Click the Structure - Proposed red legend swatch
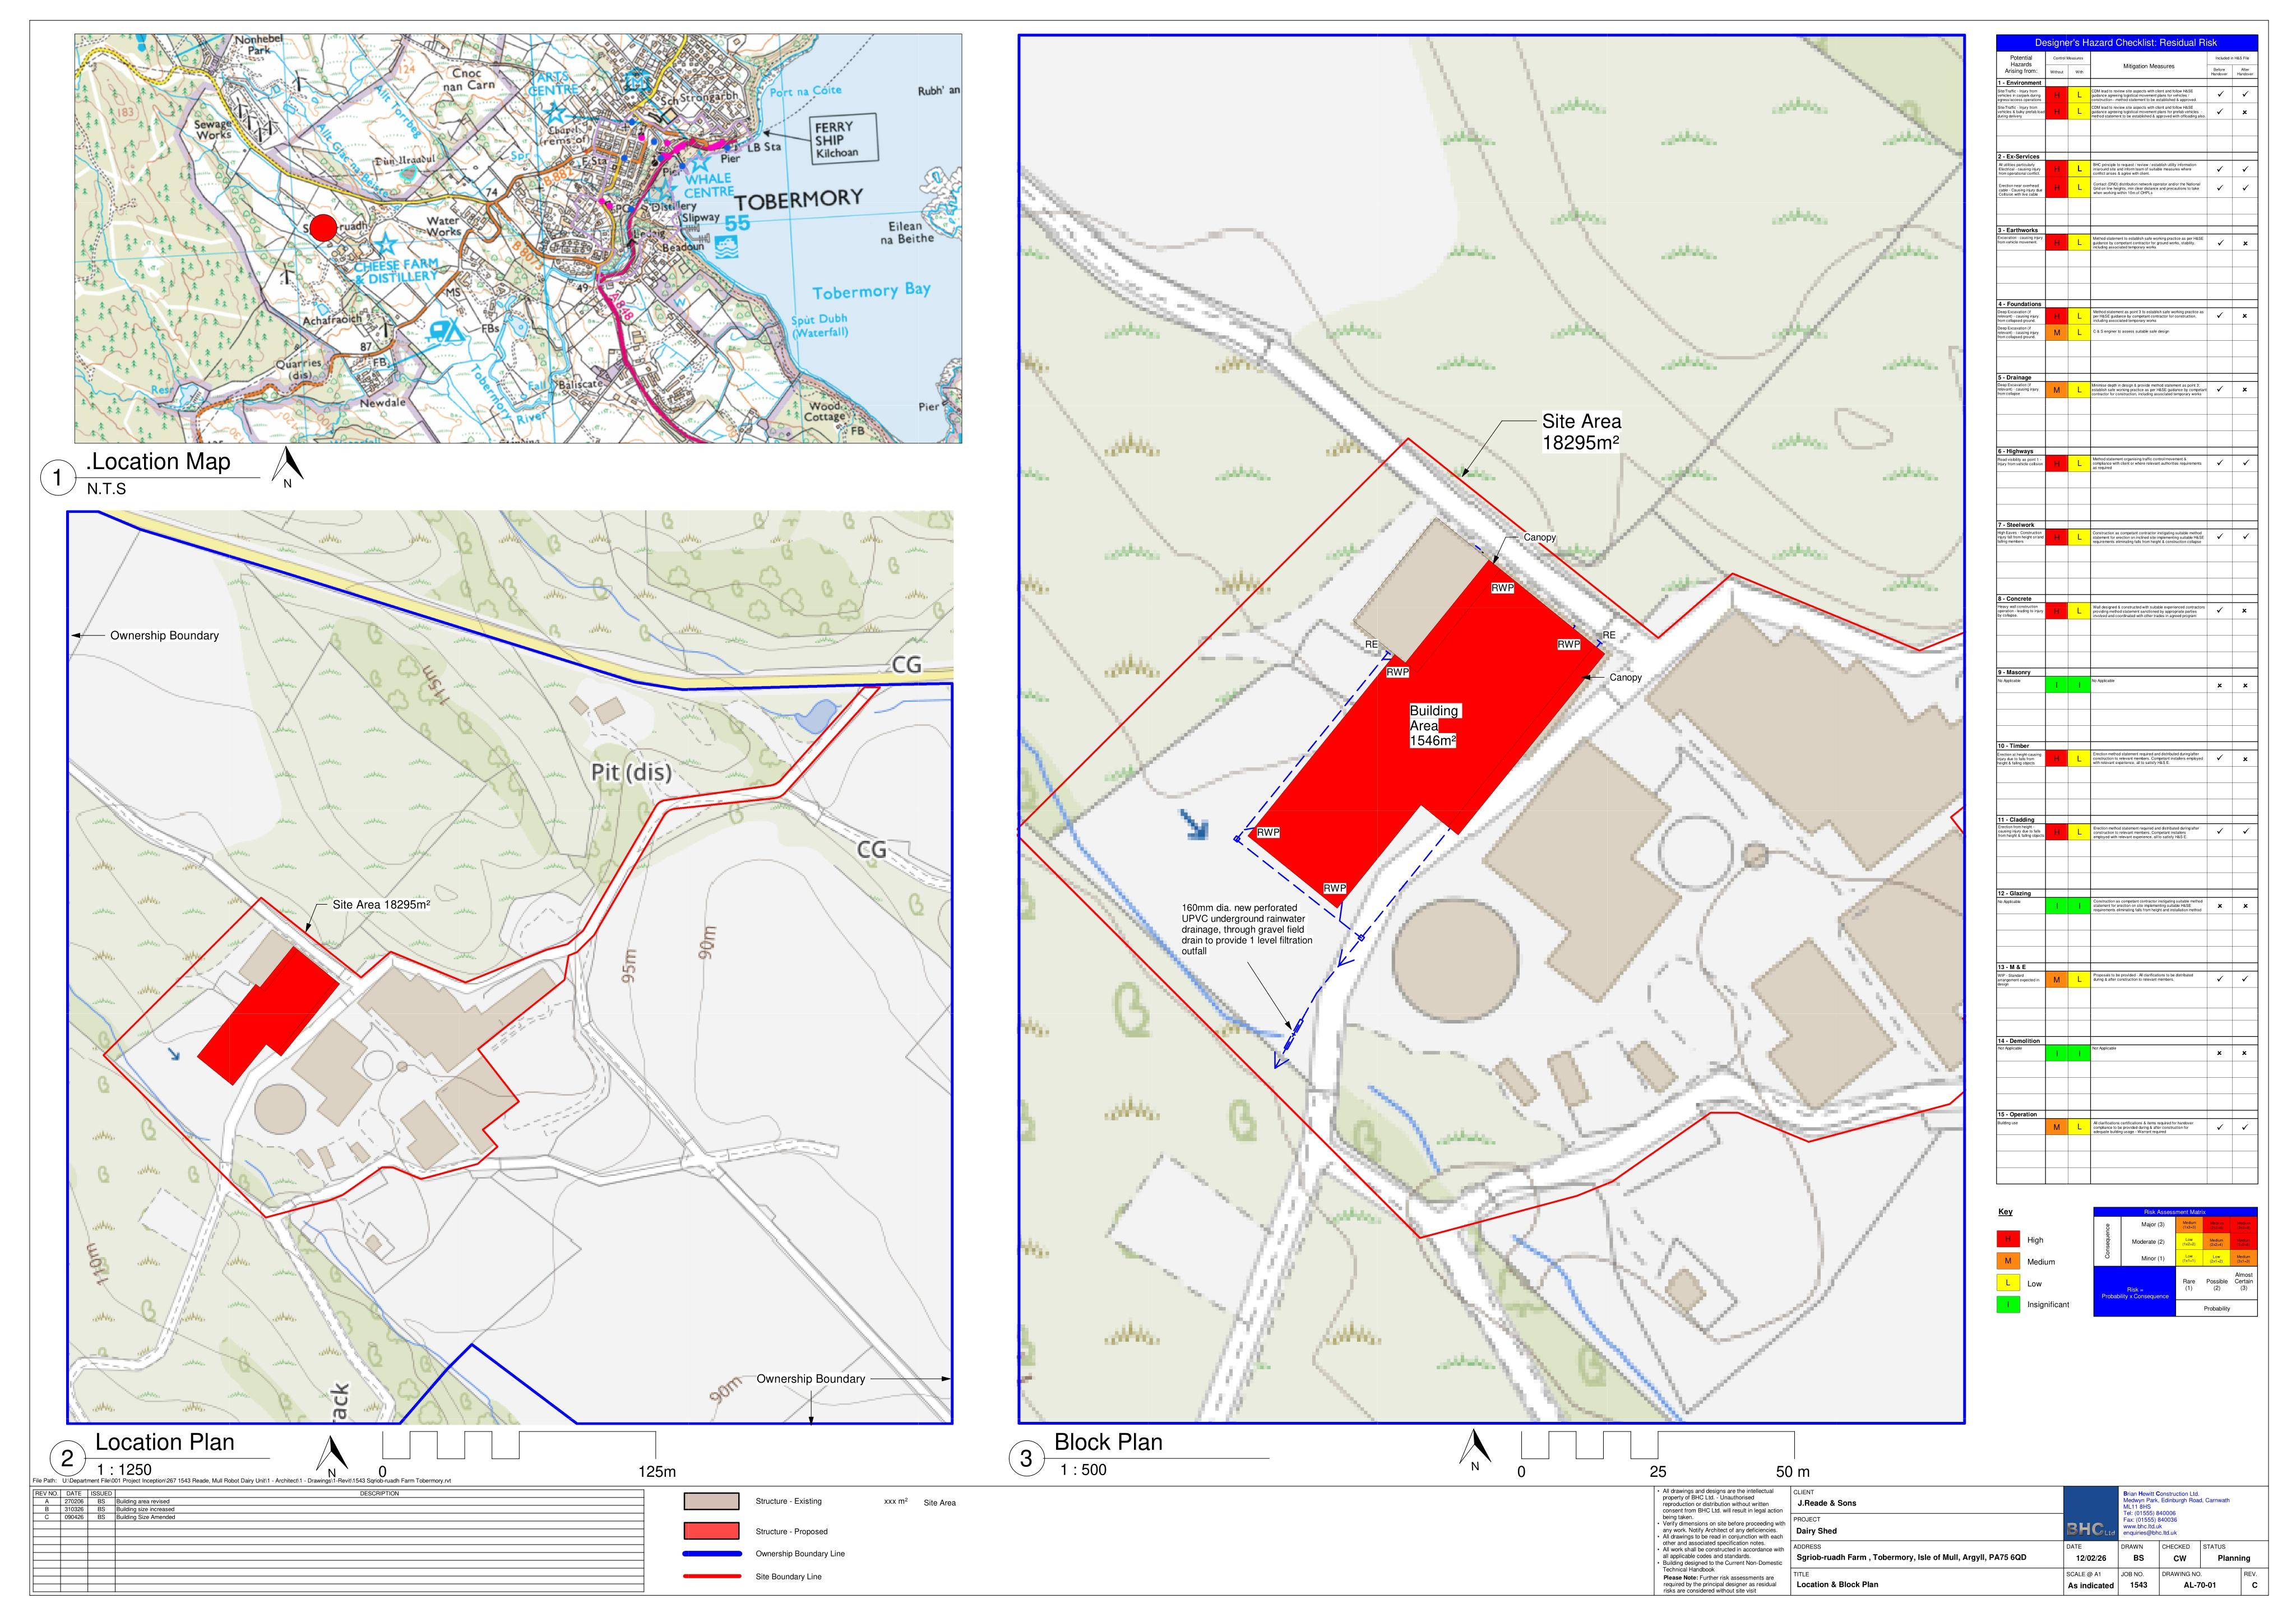This screenshot has width=2296, height=1622. (711, 1531)
